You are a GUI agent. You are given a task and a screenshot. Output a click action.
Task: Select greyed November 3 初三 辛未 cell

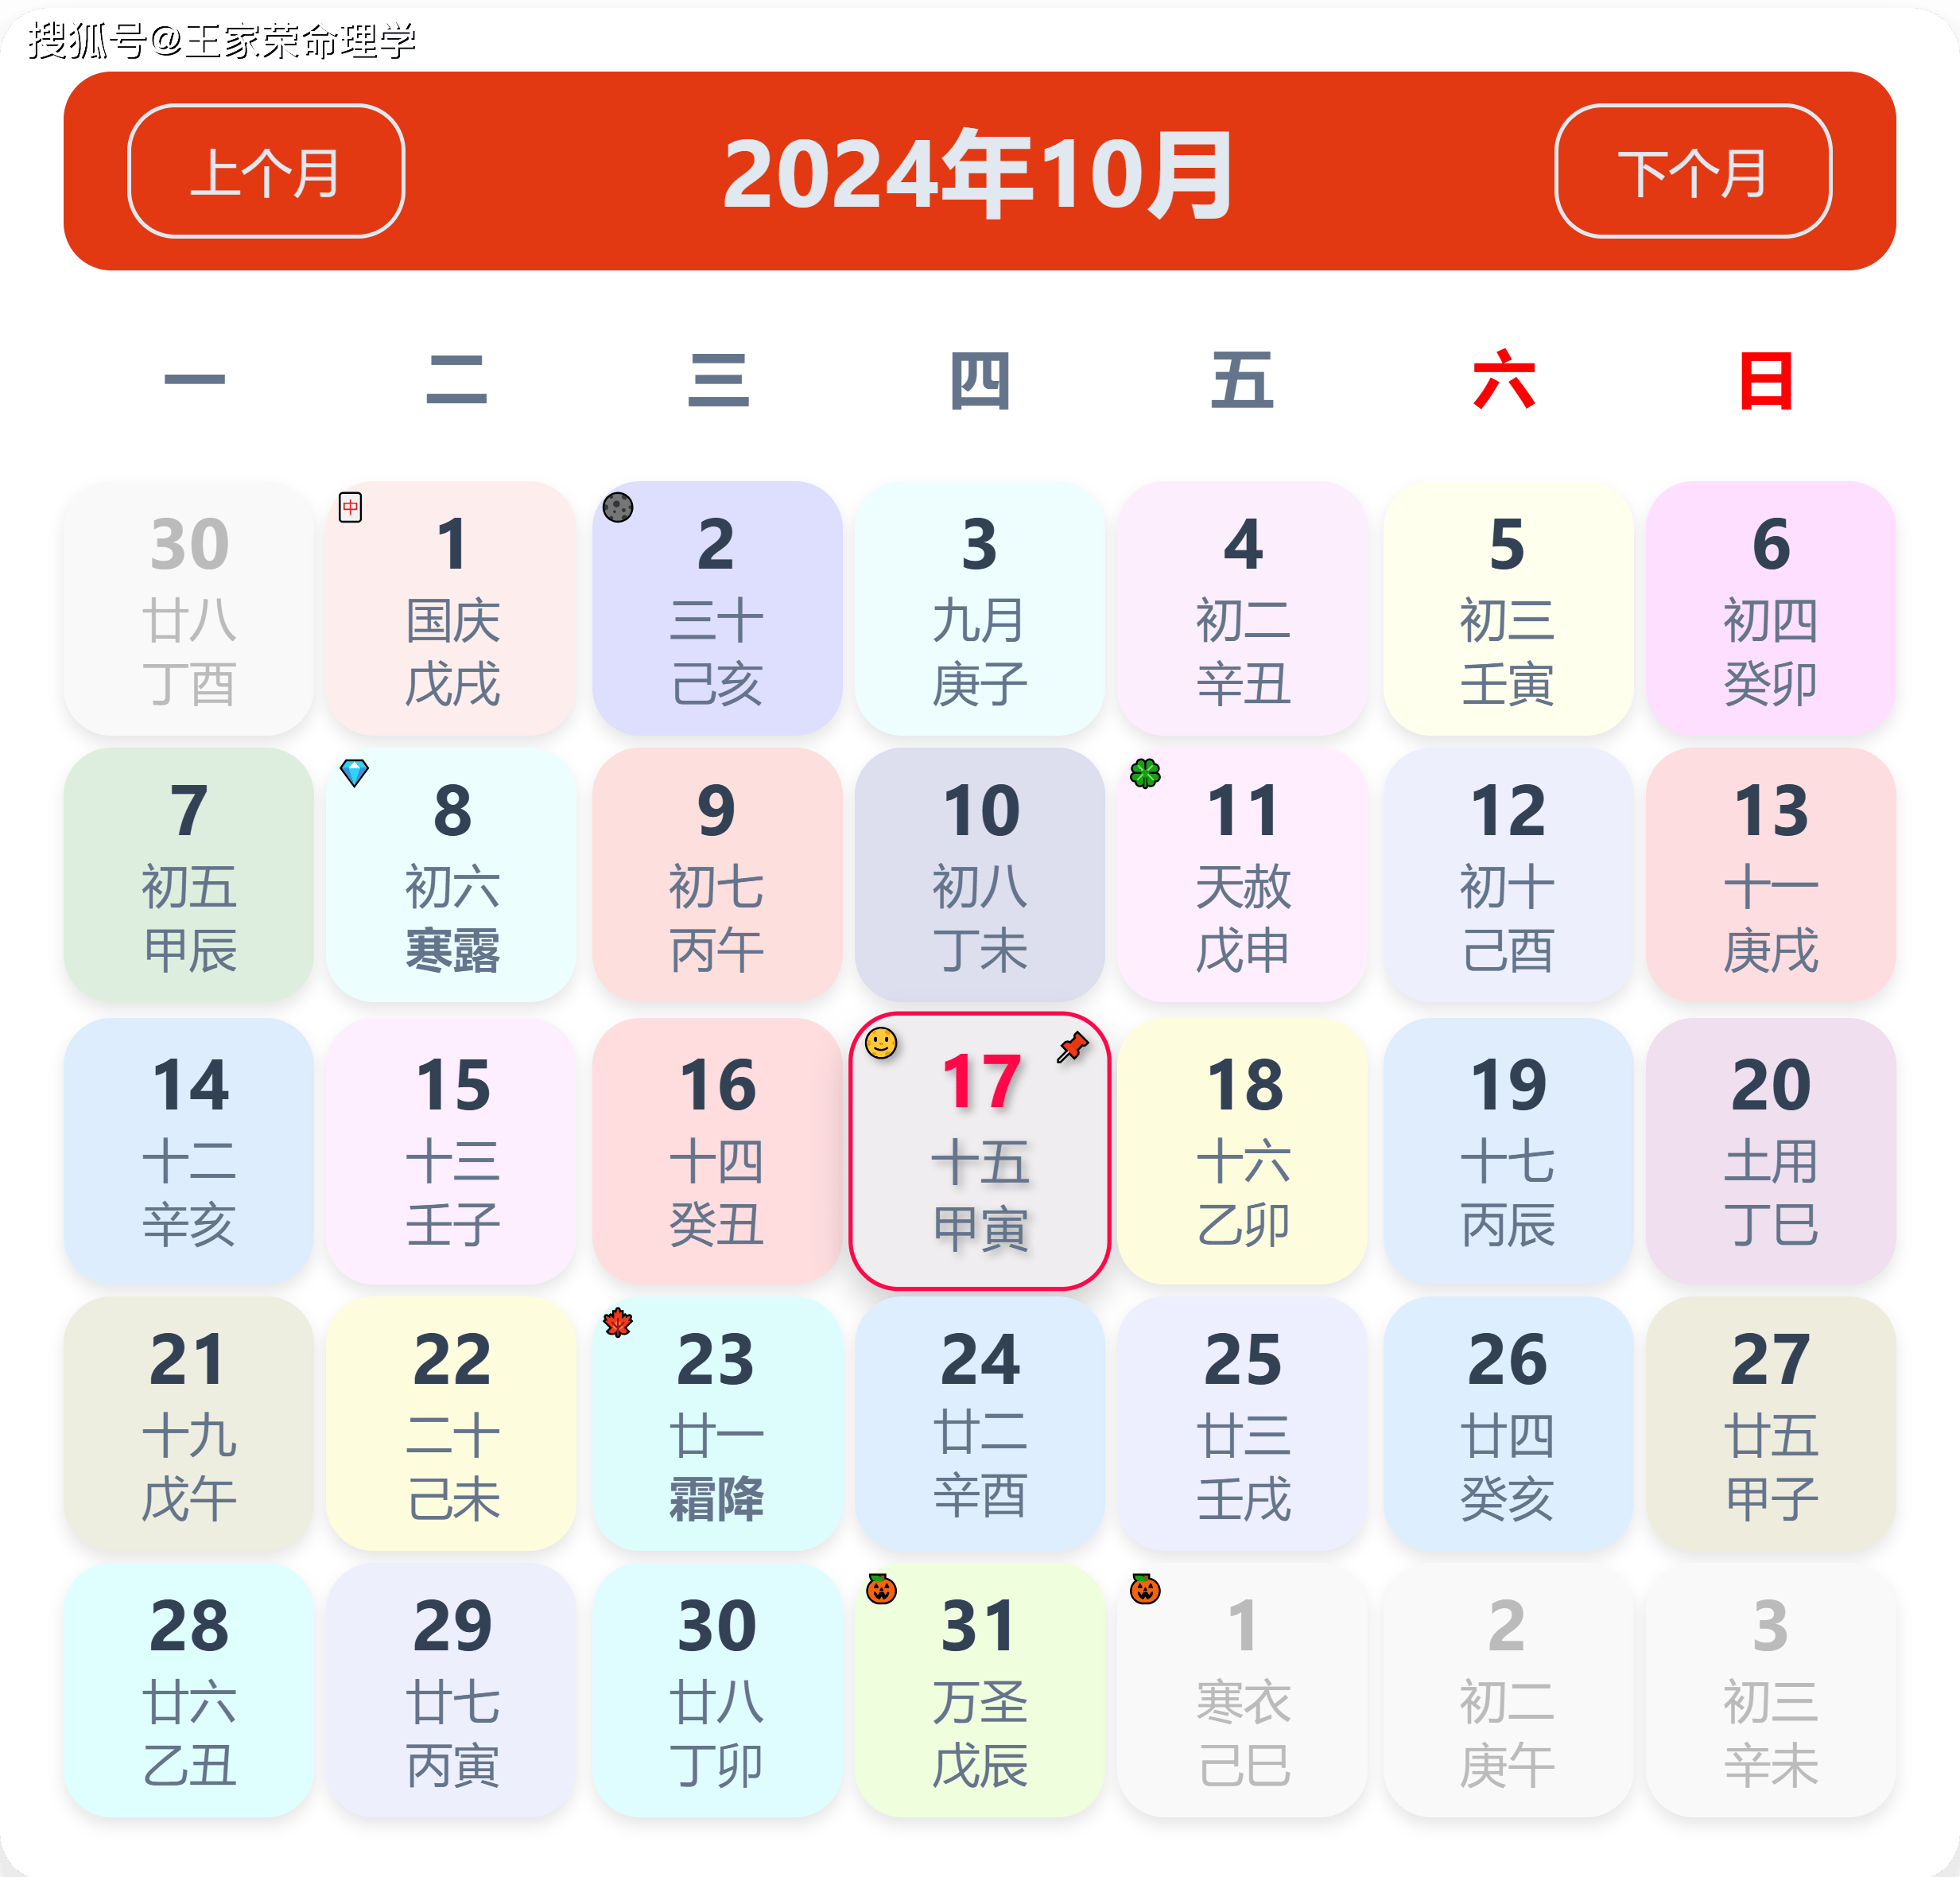point(1771,1691)
